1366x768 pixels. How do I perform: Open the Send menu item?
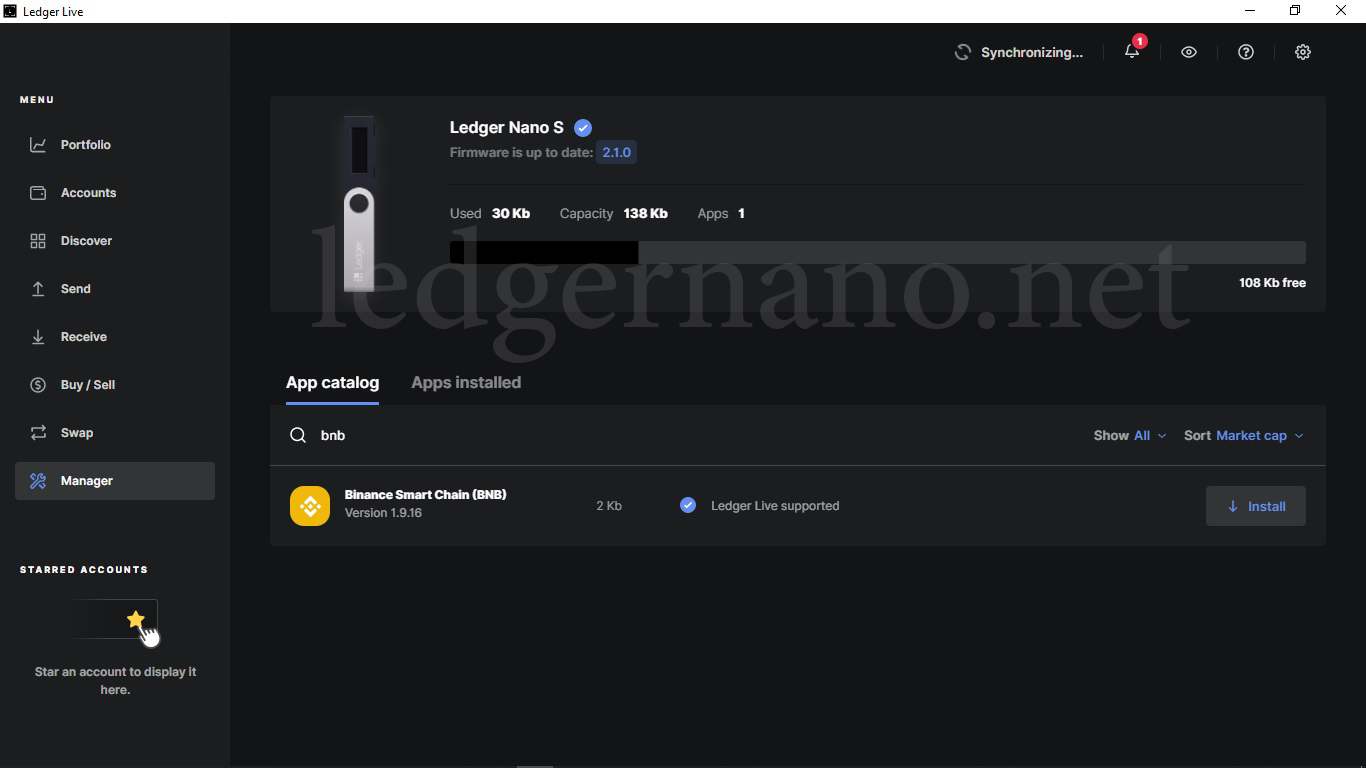[115, 289]
